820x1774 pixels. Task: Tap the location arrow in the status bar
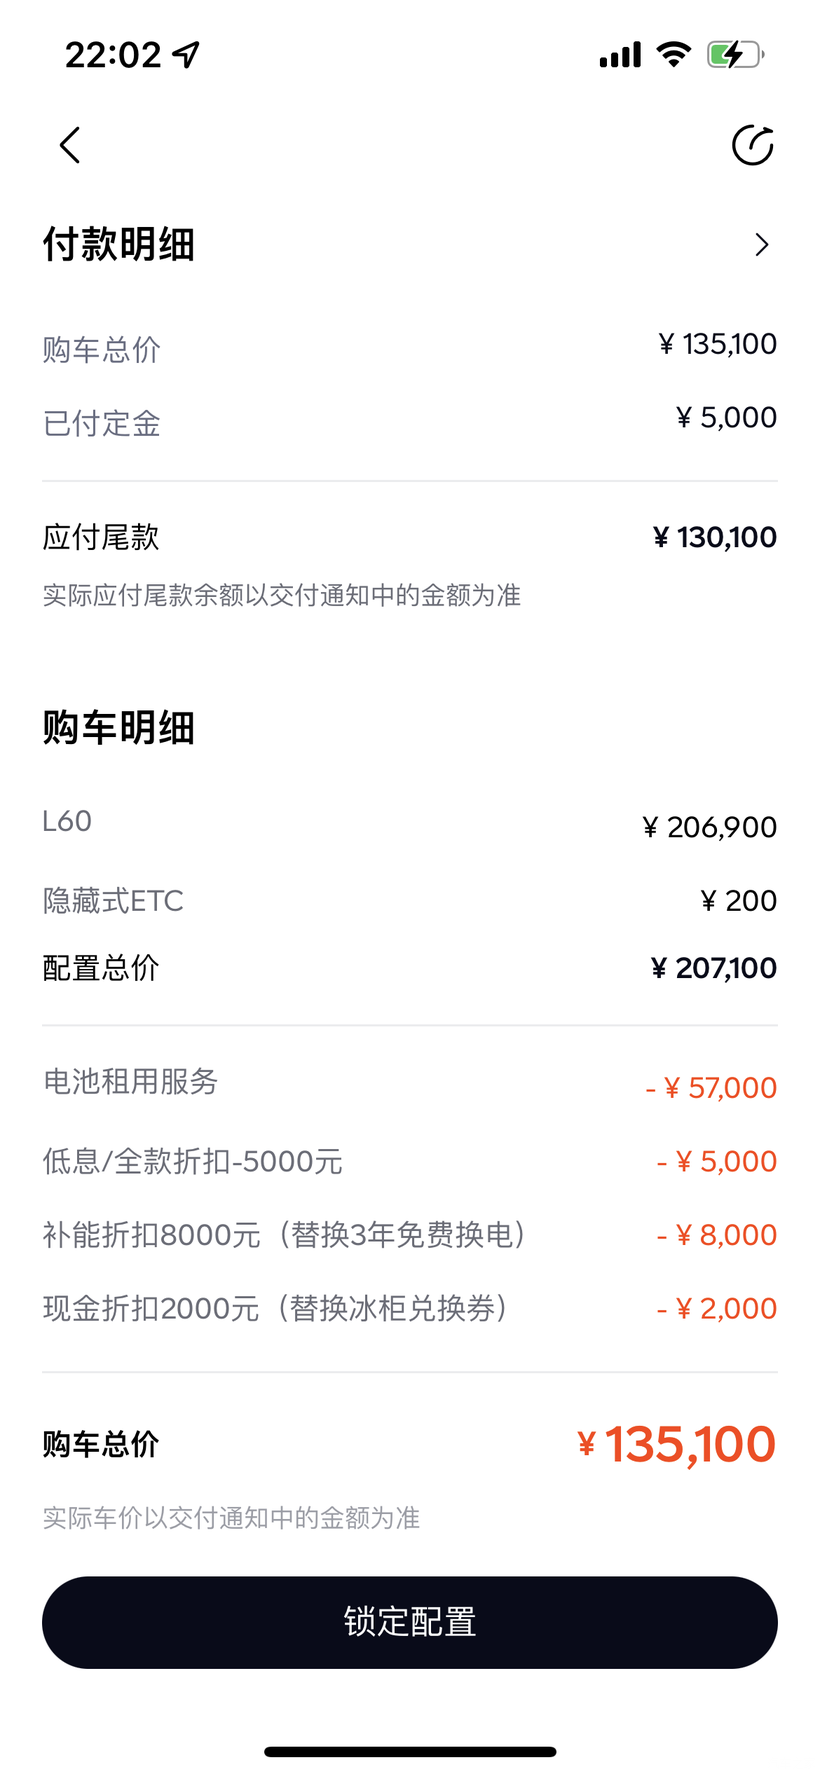click(x=186, y=54)
